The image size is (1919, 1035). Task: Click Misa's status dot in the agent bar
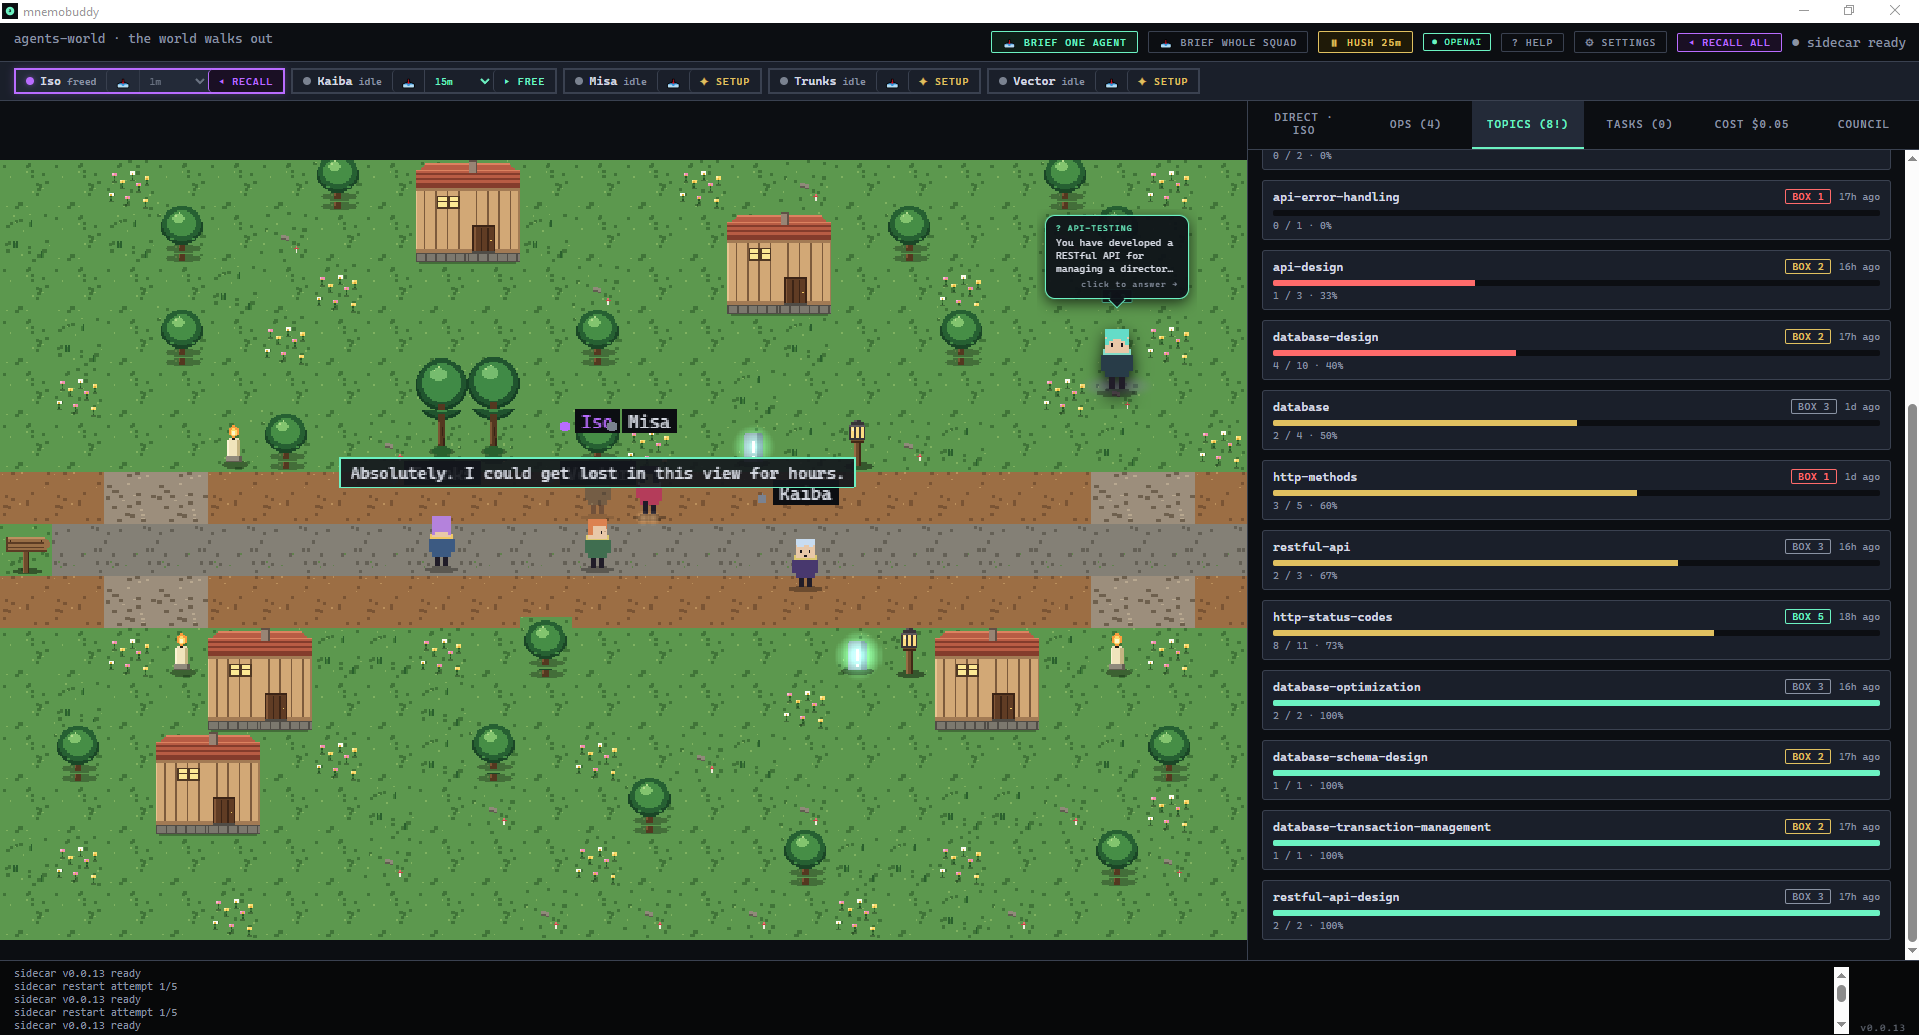pos(579,82)
